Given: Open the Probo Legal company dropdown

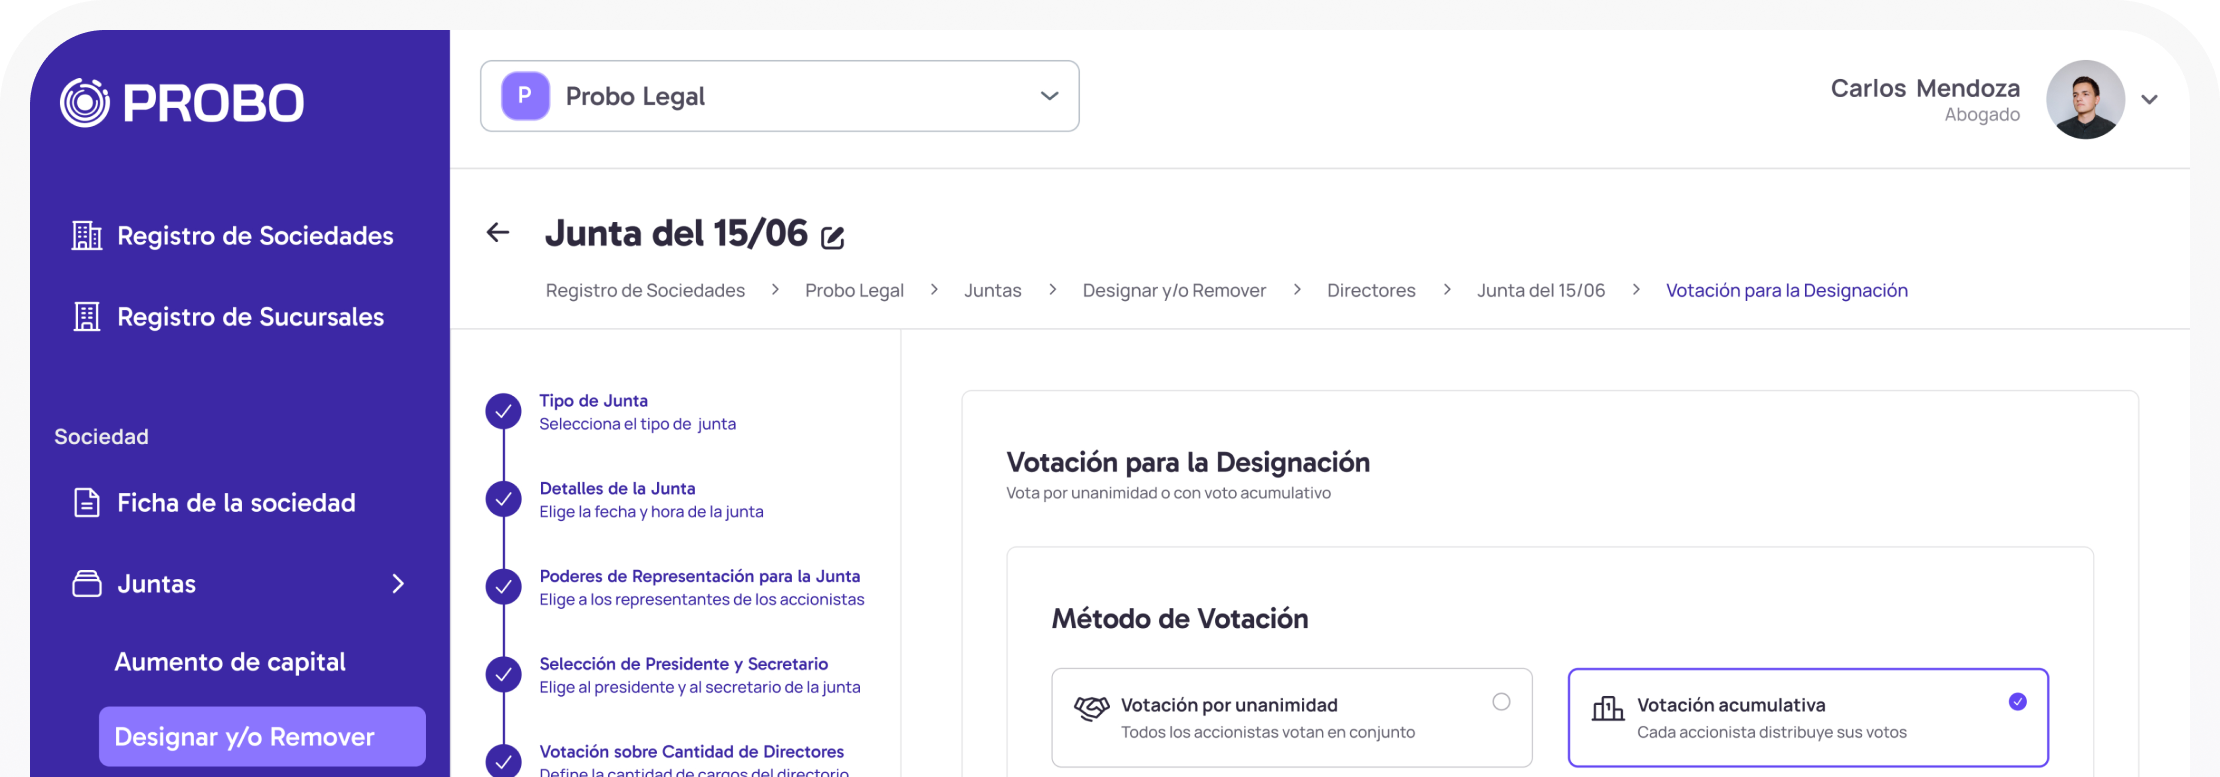Looking at the screenshot, I should point(780,96).
